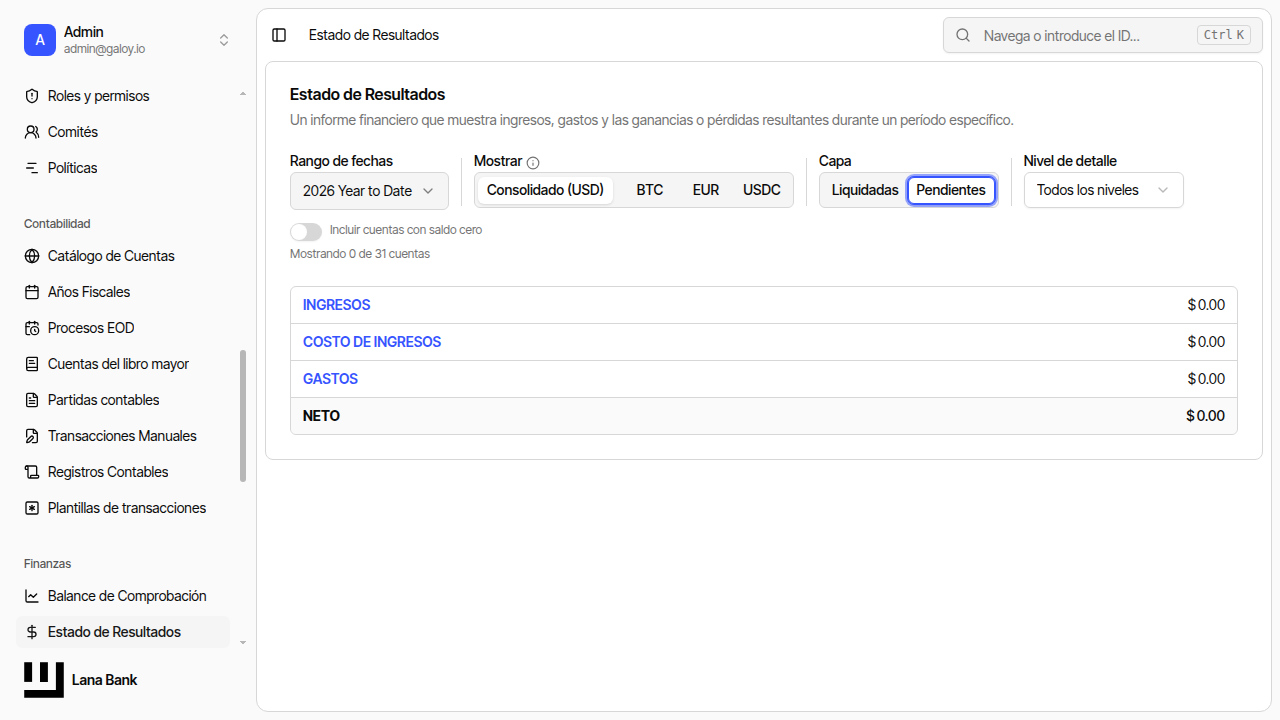Screen dimensions: 1280x720
Task: Click the document icon for Cuentas del libro mayor
Action: [x=32, y=364]
